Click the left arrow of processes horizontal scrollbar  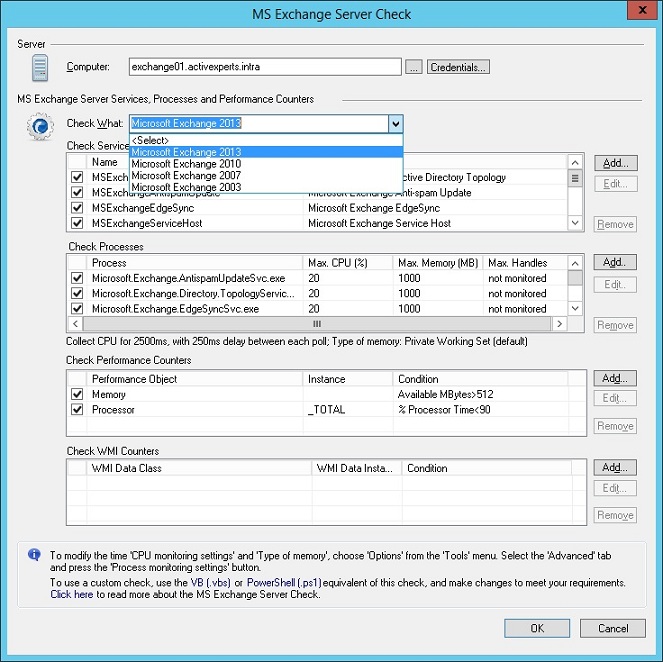click(75, 324)
